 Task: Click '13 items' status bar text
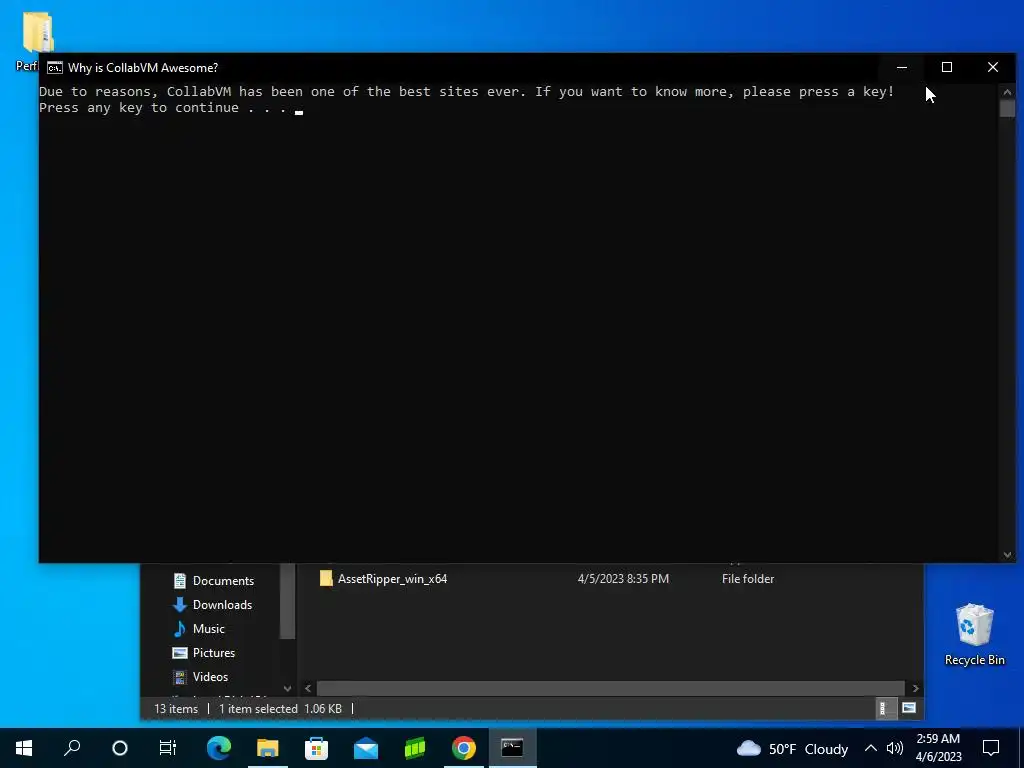(176, 709)
